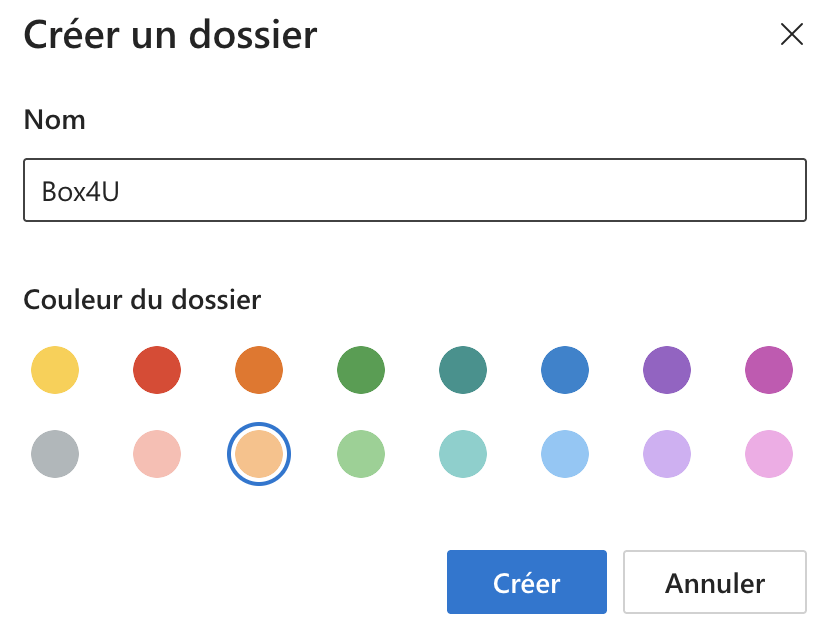Choose the magenta folder color
The image size is (826, 630).
(x=769, y=371)
